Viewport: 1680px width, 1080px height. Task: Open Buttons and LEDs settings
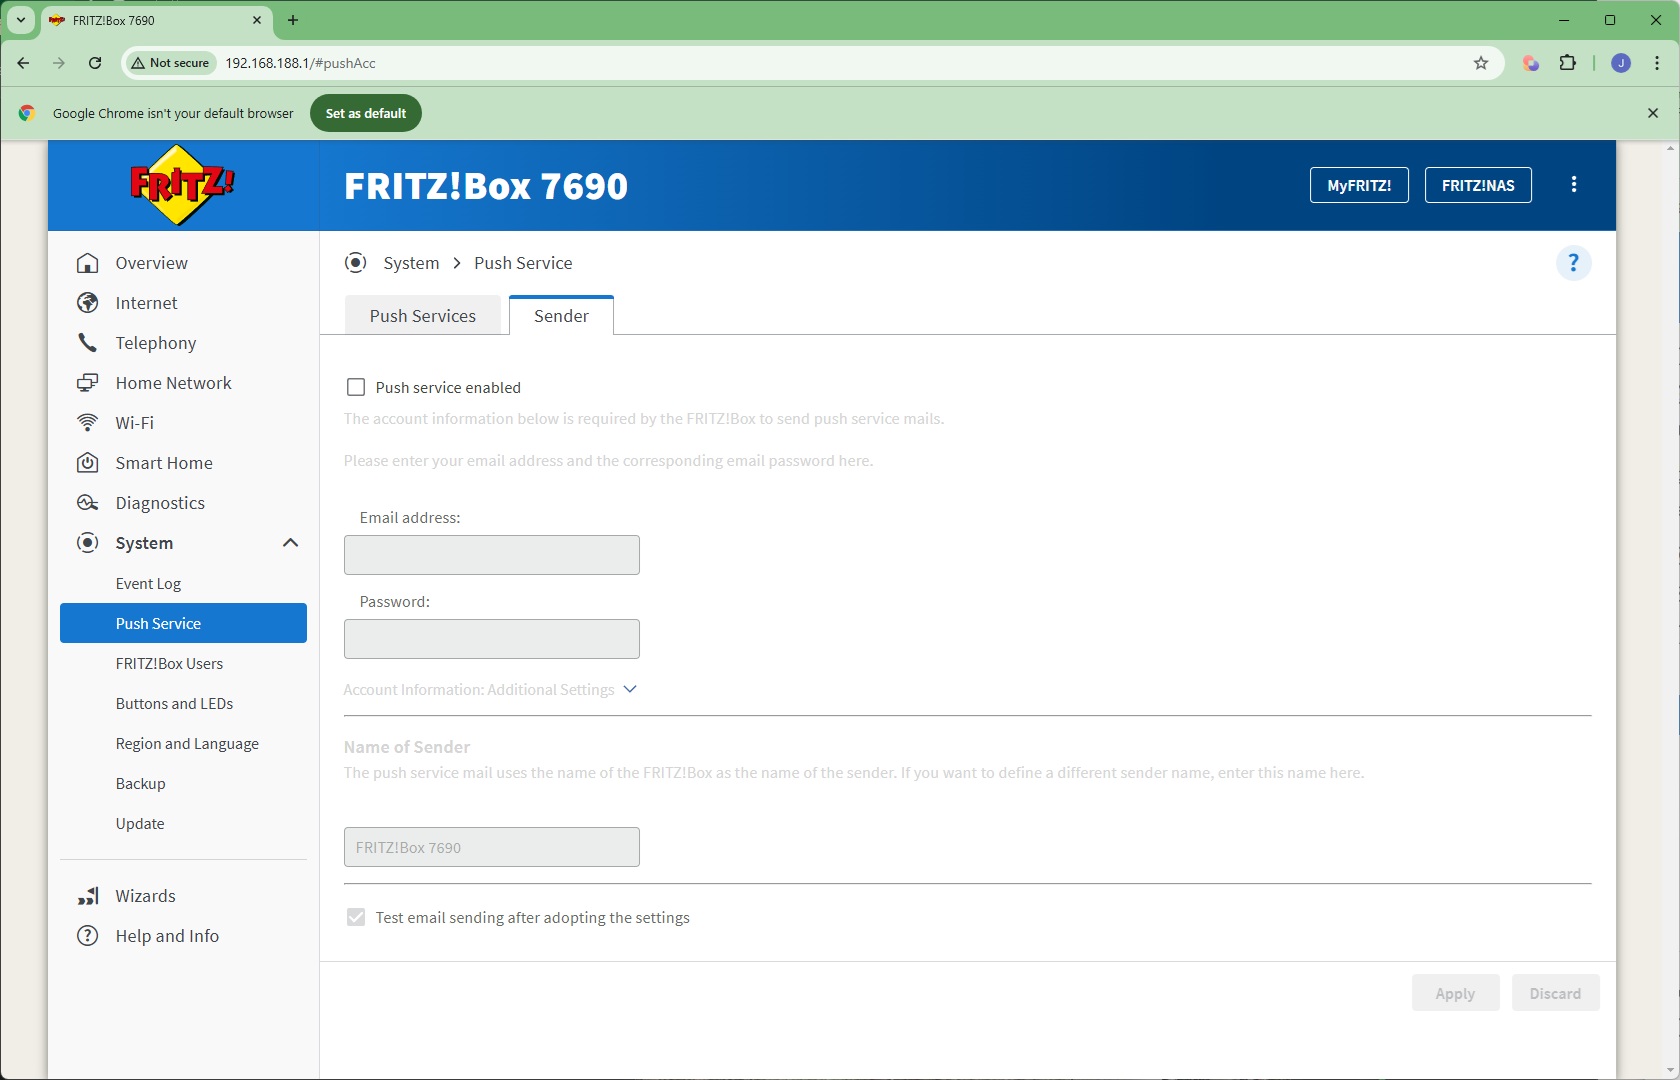pos(174,704)
